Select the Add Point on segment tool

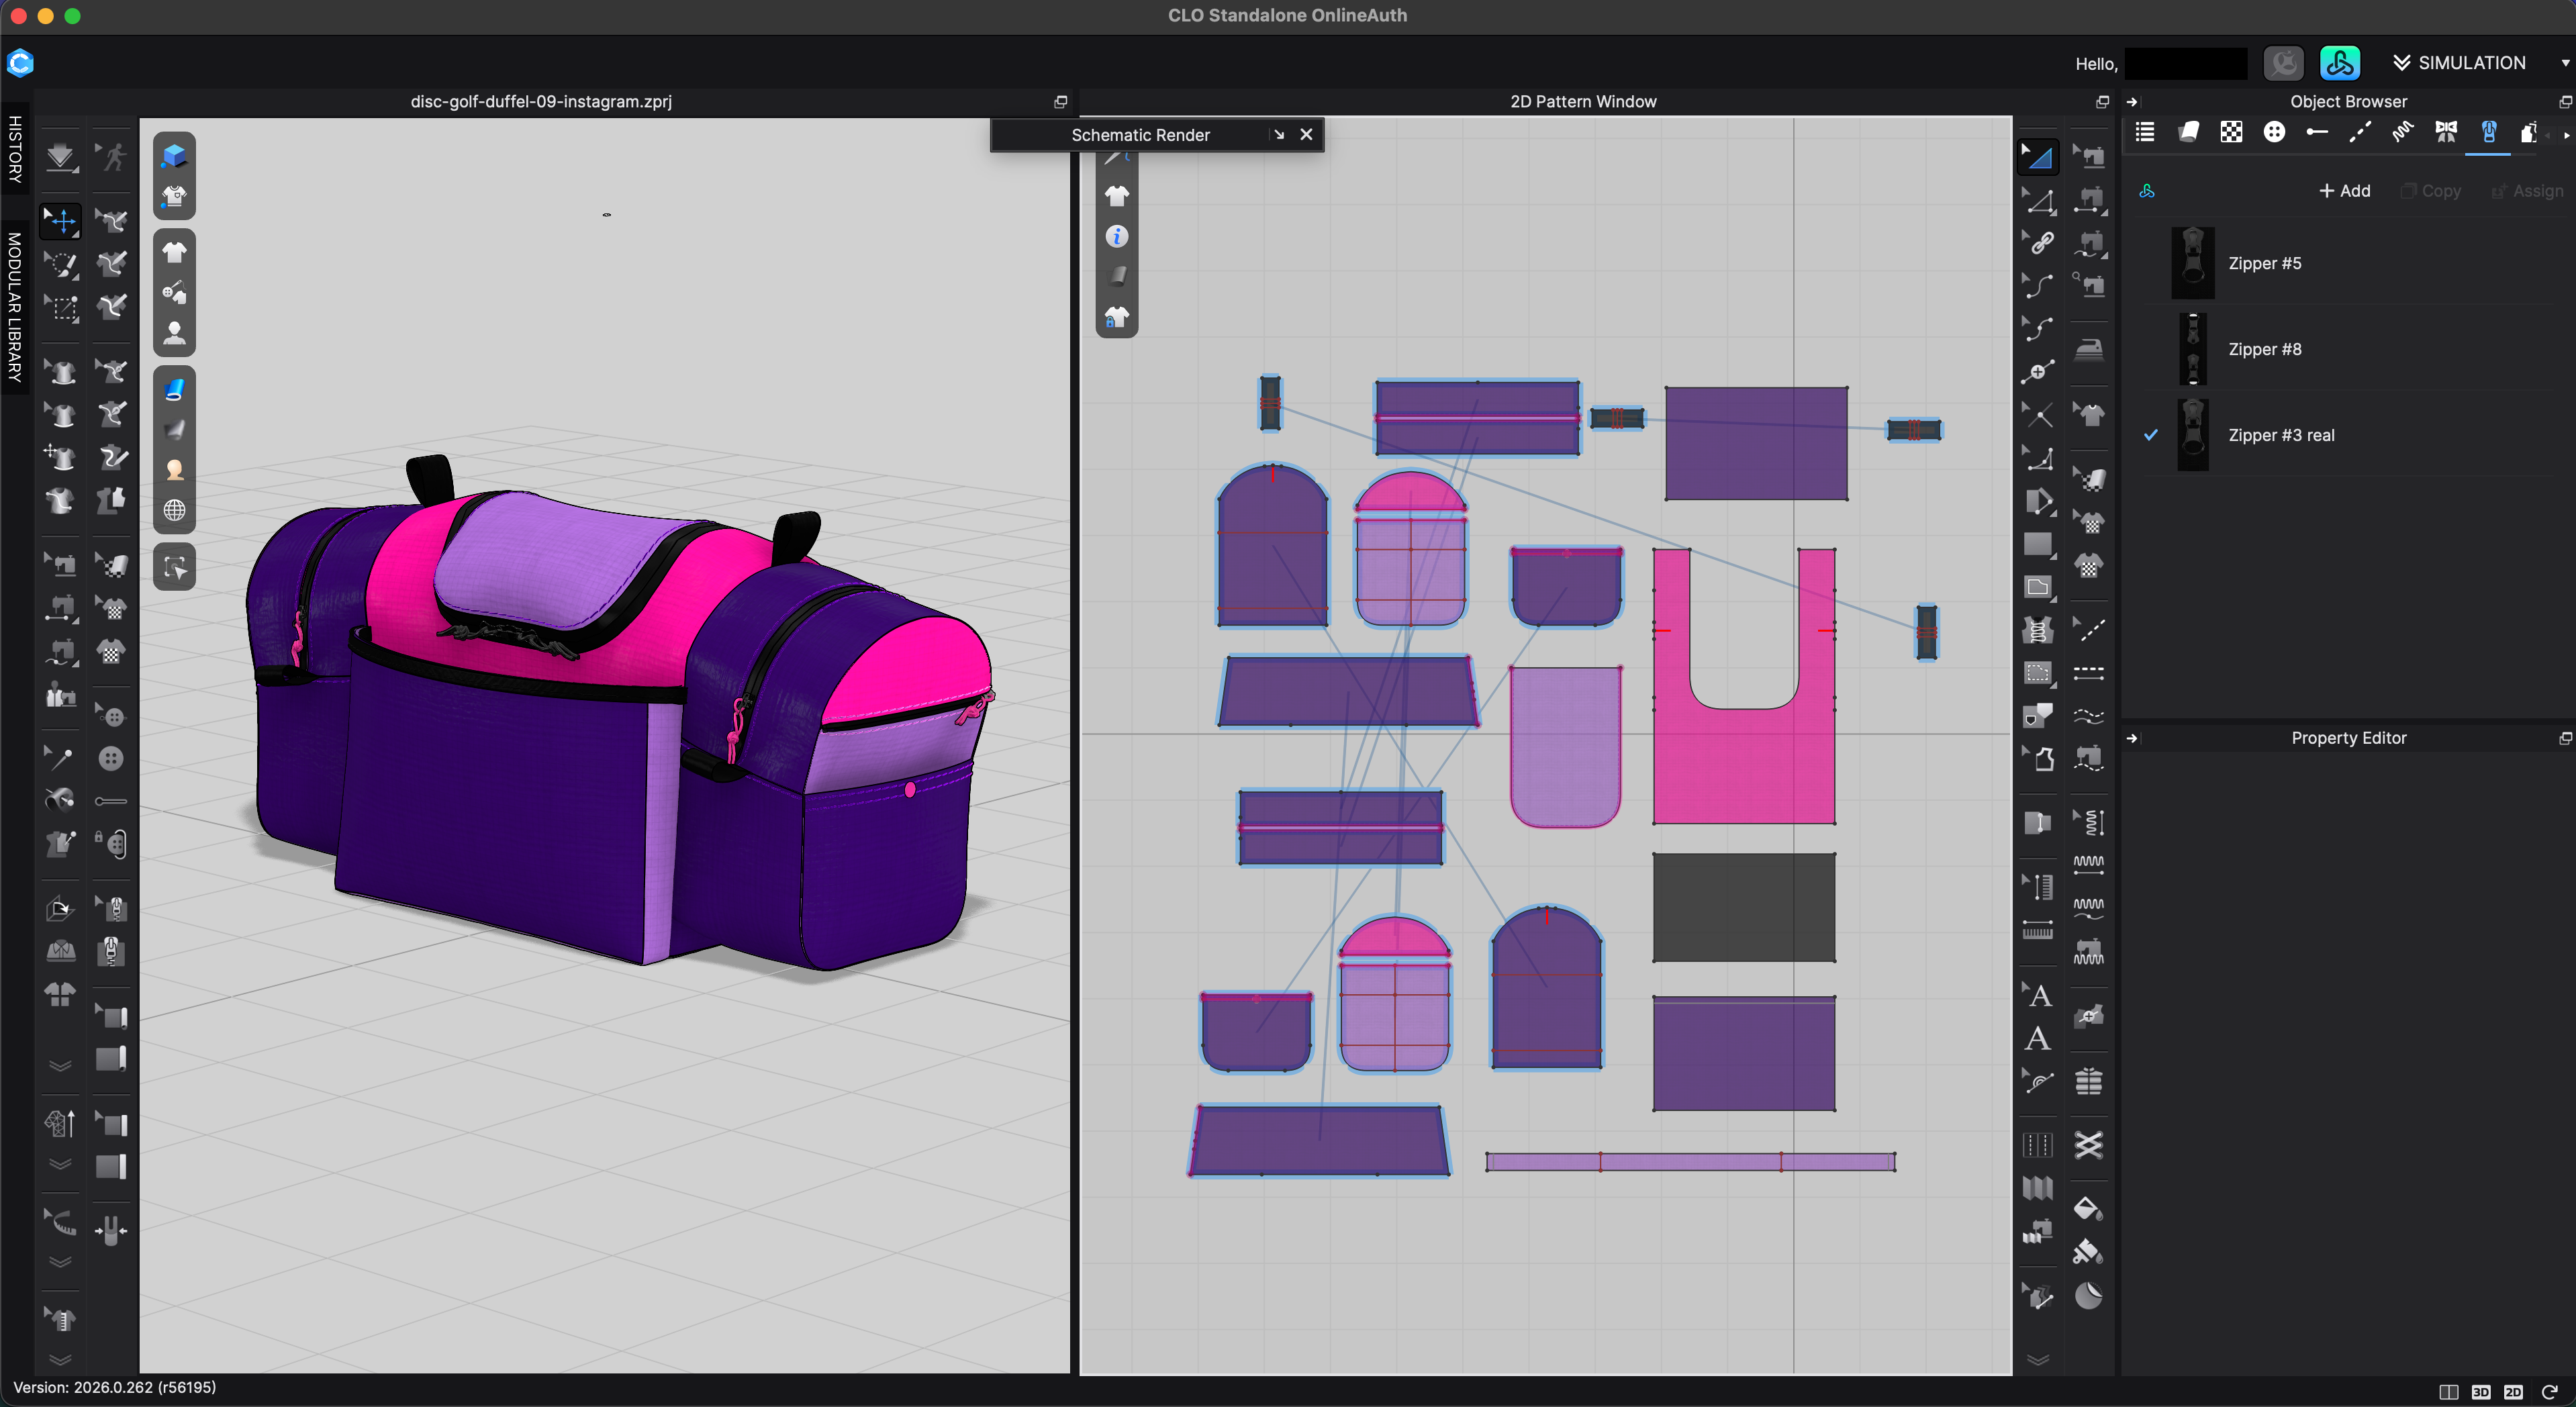[2038, 372]
